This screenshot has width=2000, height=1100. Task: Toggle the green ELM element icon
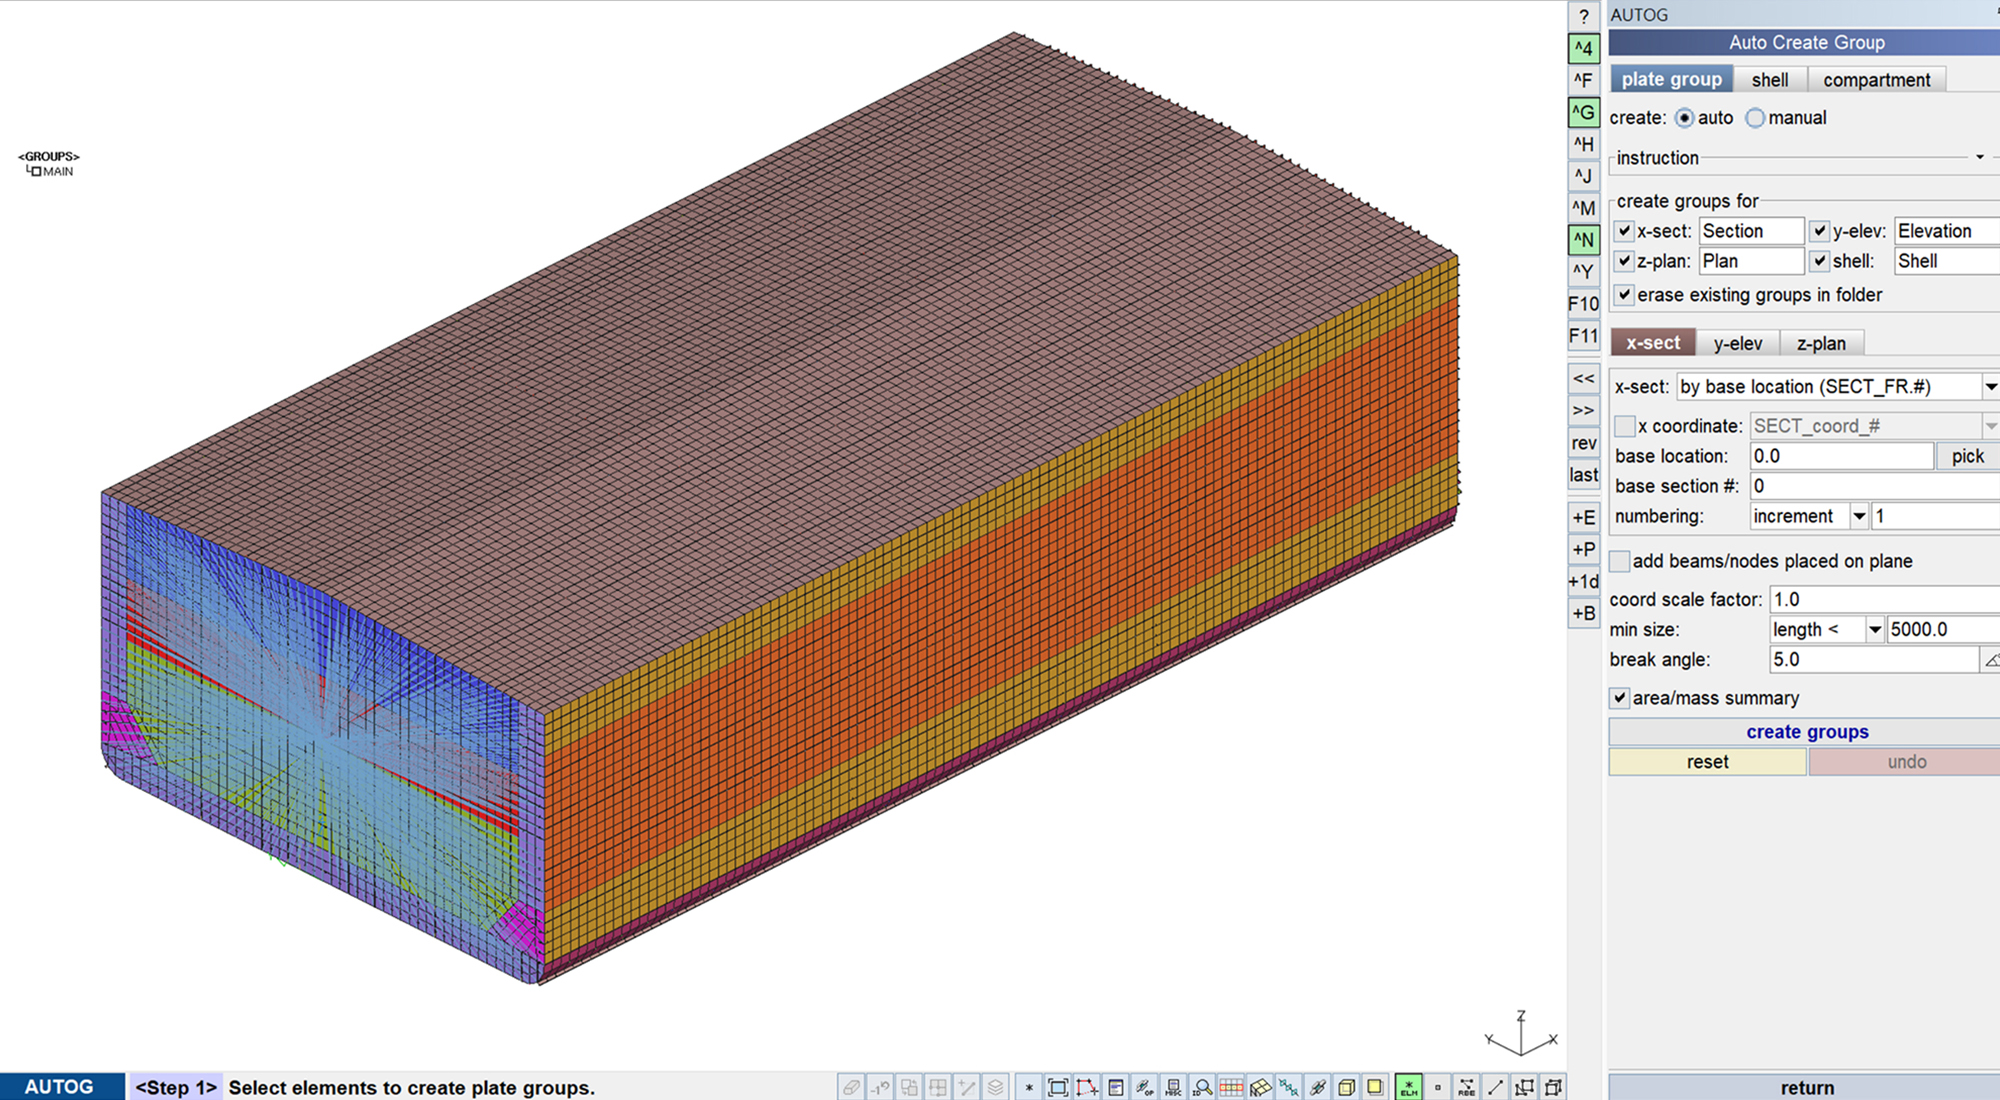1408,1087
